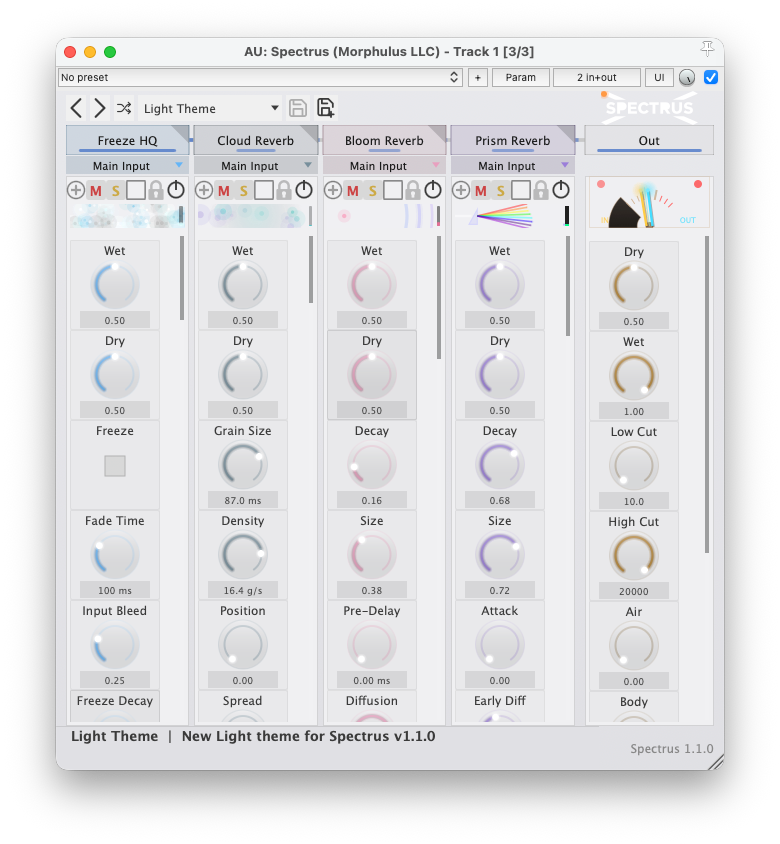Mute the Bloom Reverb module

click(353, 191)
